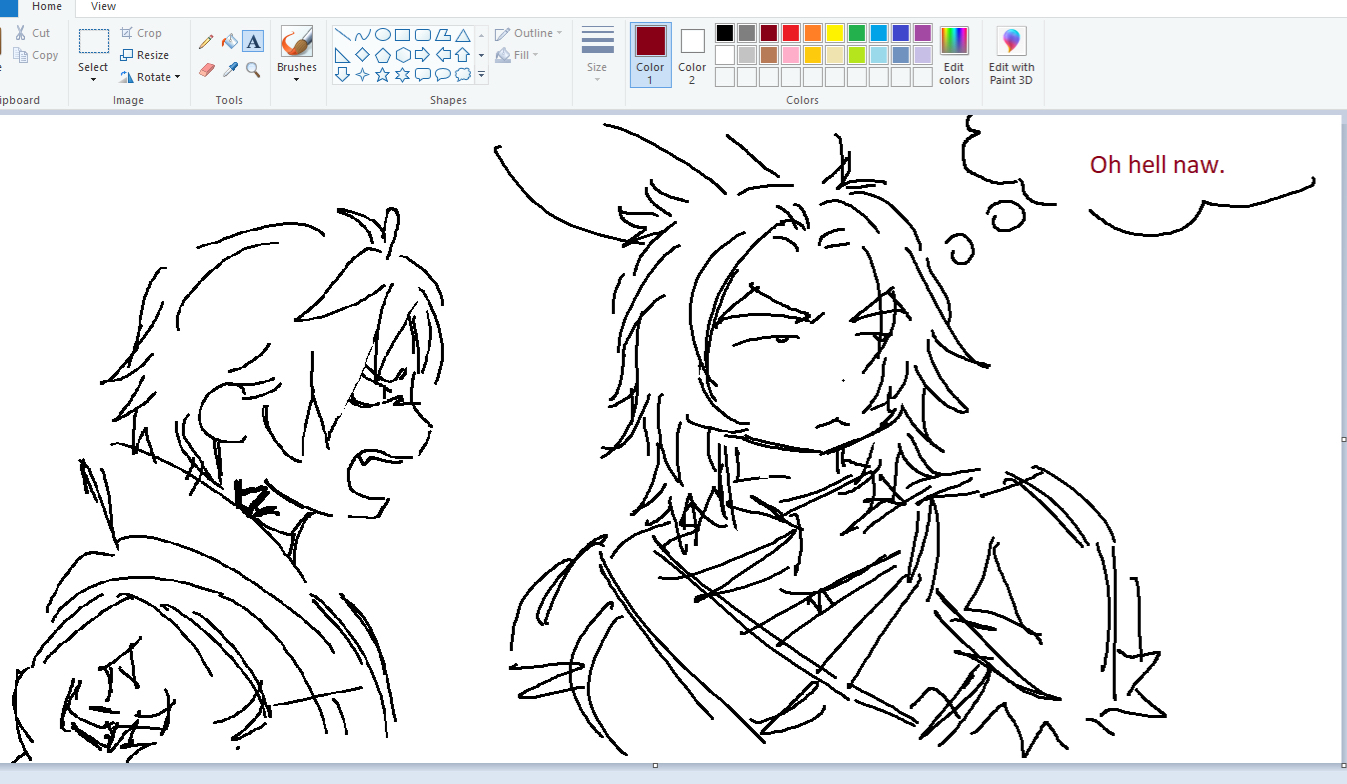The height and width of the screenshot is (784, 1347).
Task: Open the Select dropdown arrow
Action: [93, 79]
